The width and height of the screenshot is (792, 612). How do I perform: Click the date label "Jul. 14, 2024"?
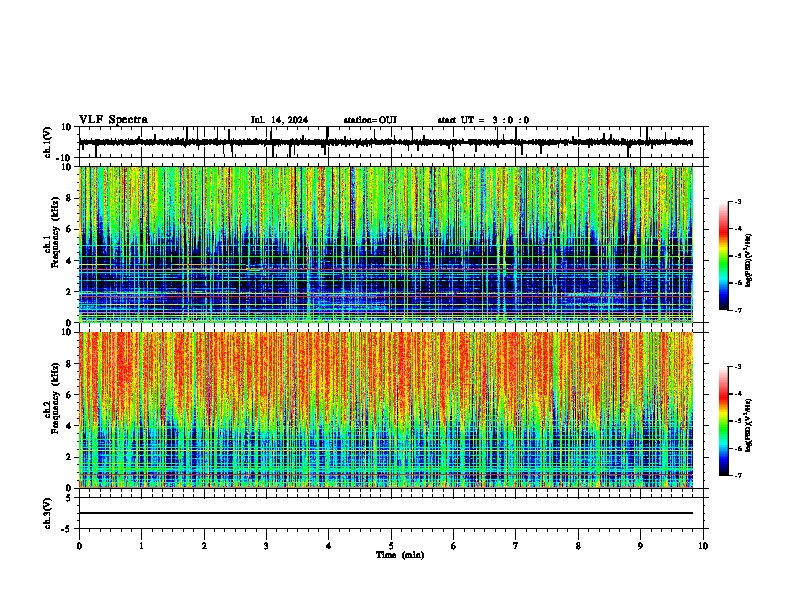coord(279,120)
